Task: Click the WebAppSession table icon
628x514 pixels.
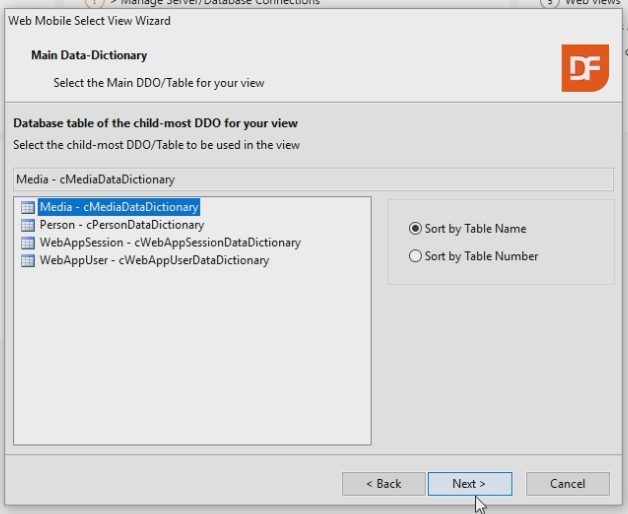Action: [28, 243]
